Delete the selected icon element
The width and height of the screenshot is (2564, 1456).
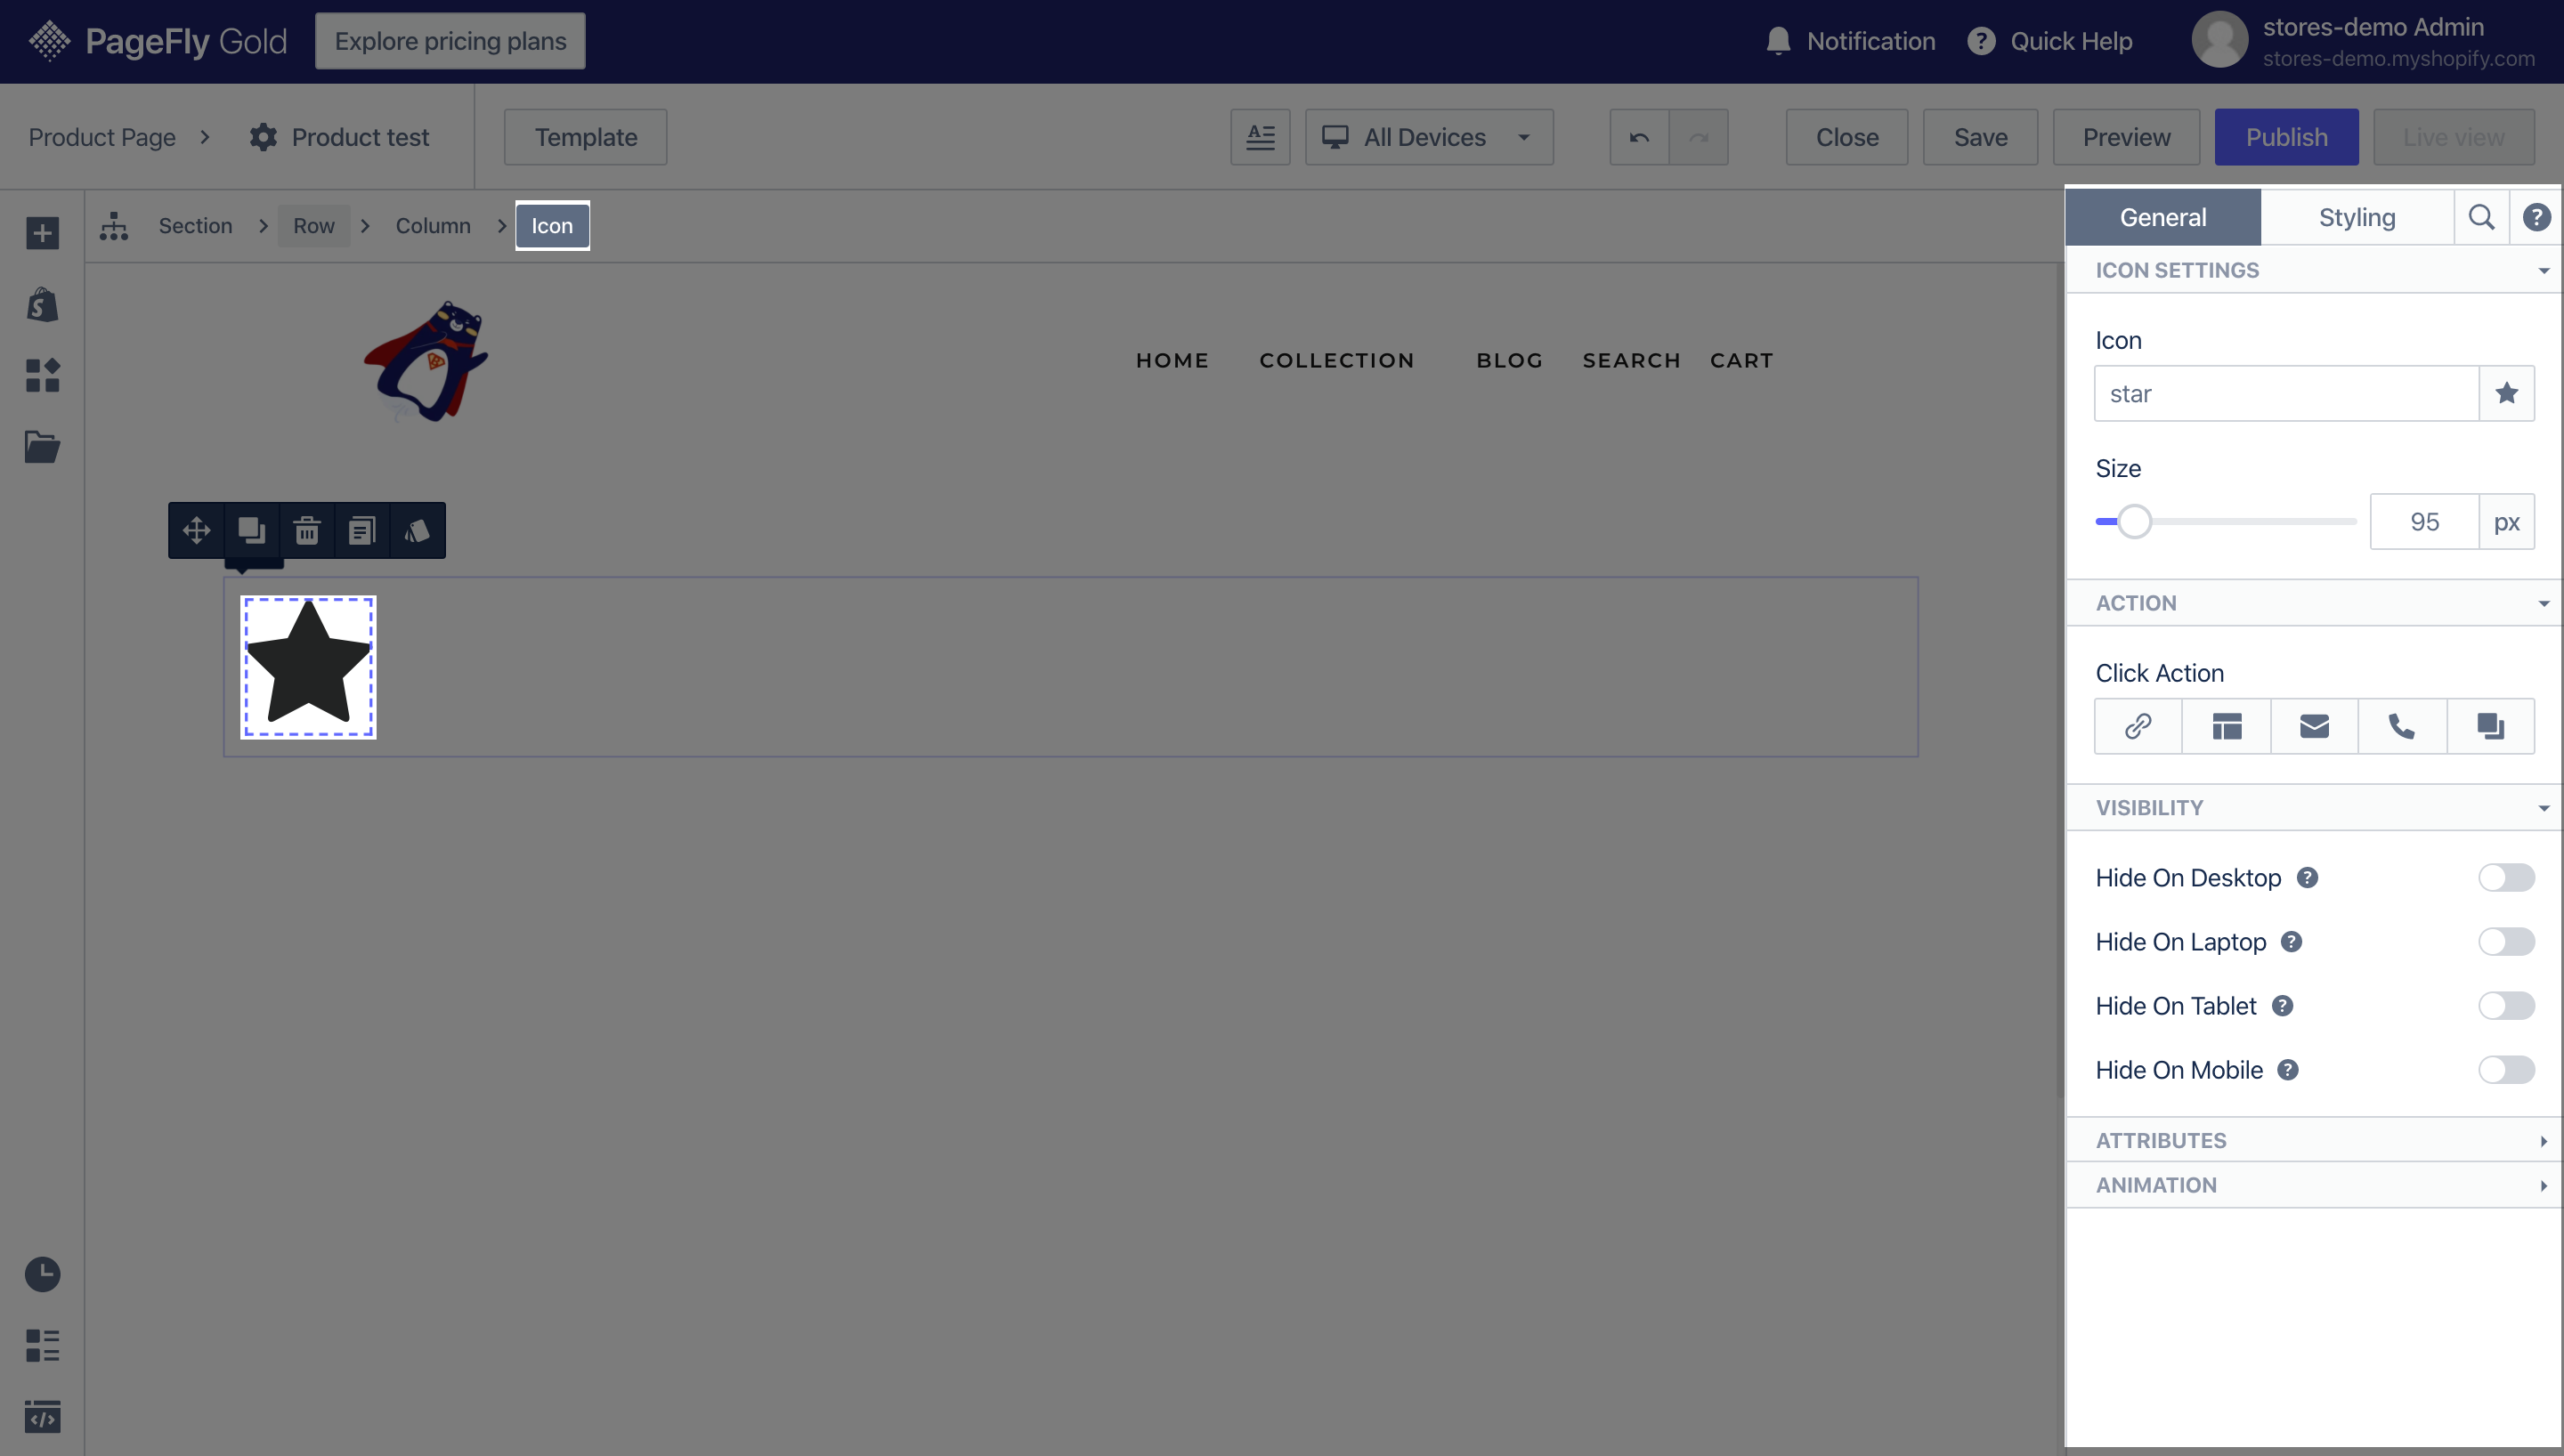tap(307, 530)
